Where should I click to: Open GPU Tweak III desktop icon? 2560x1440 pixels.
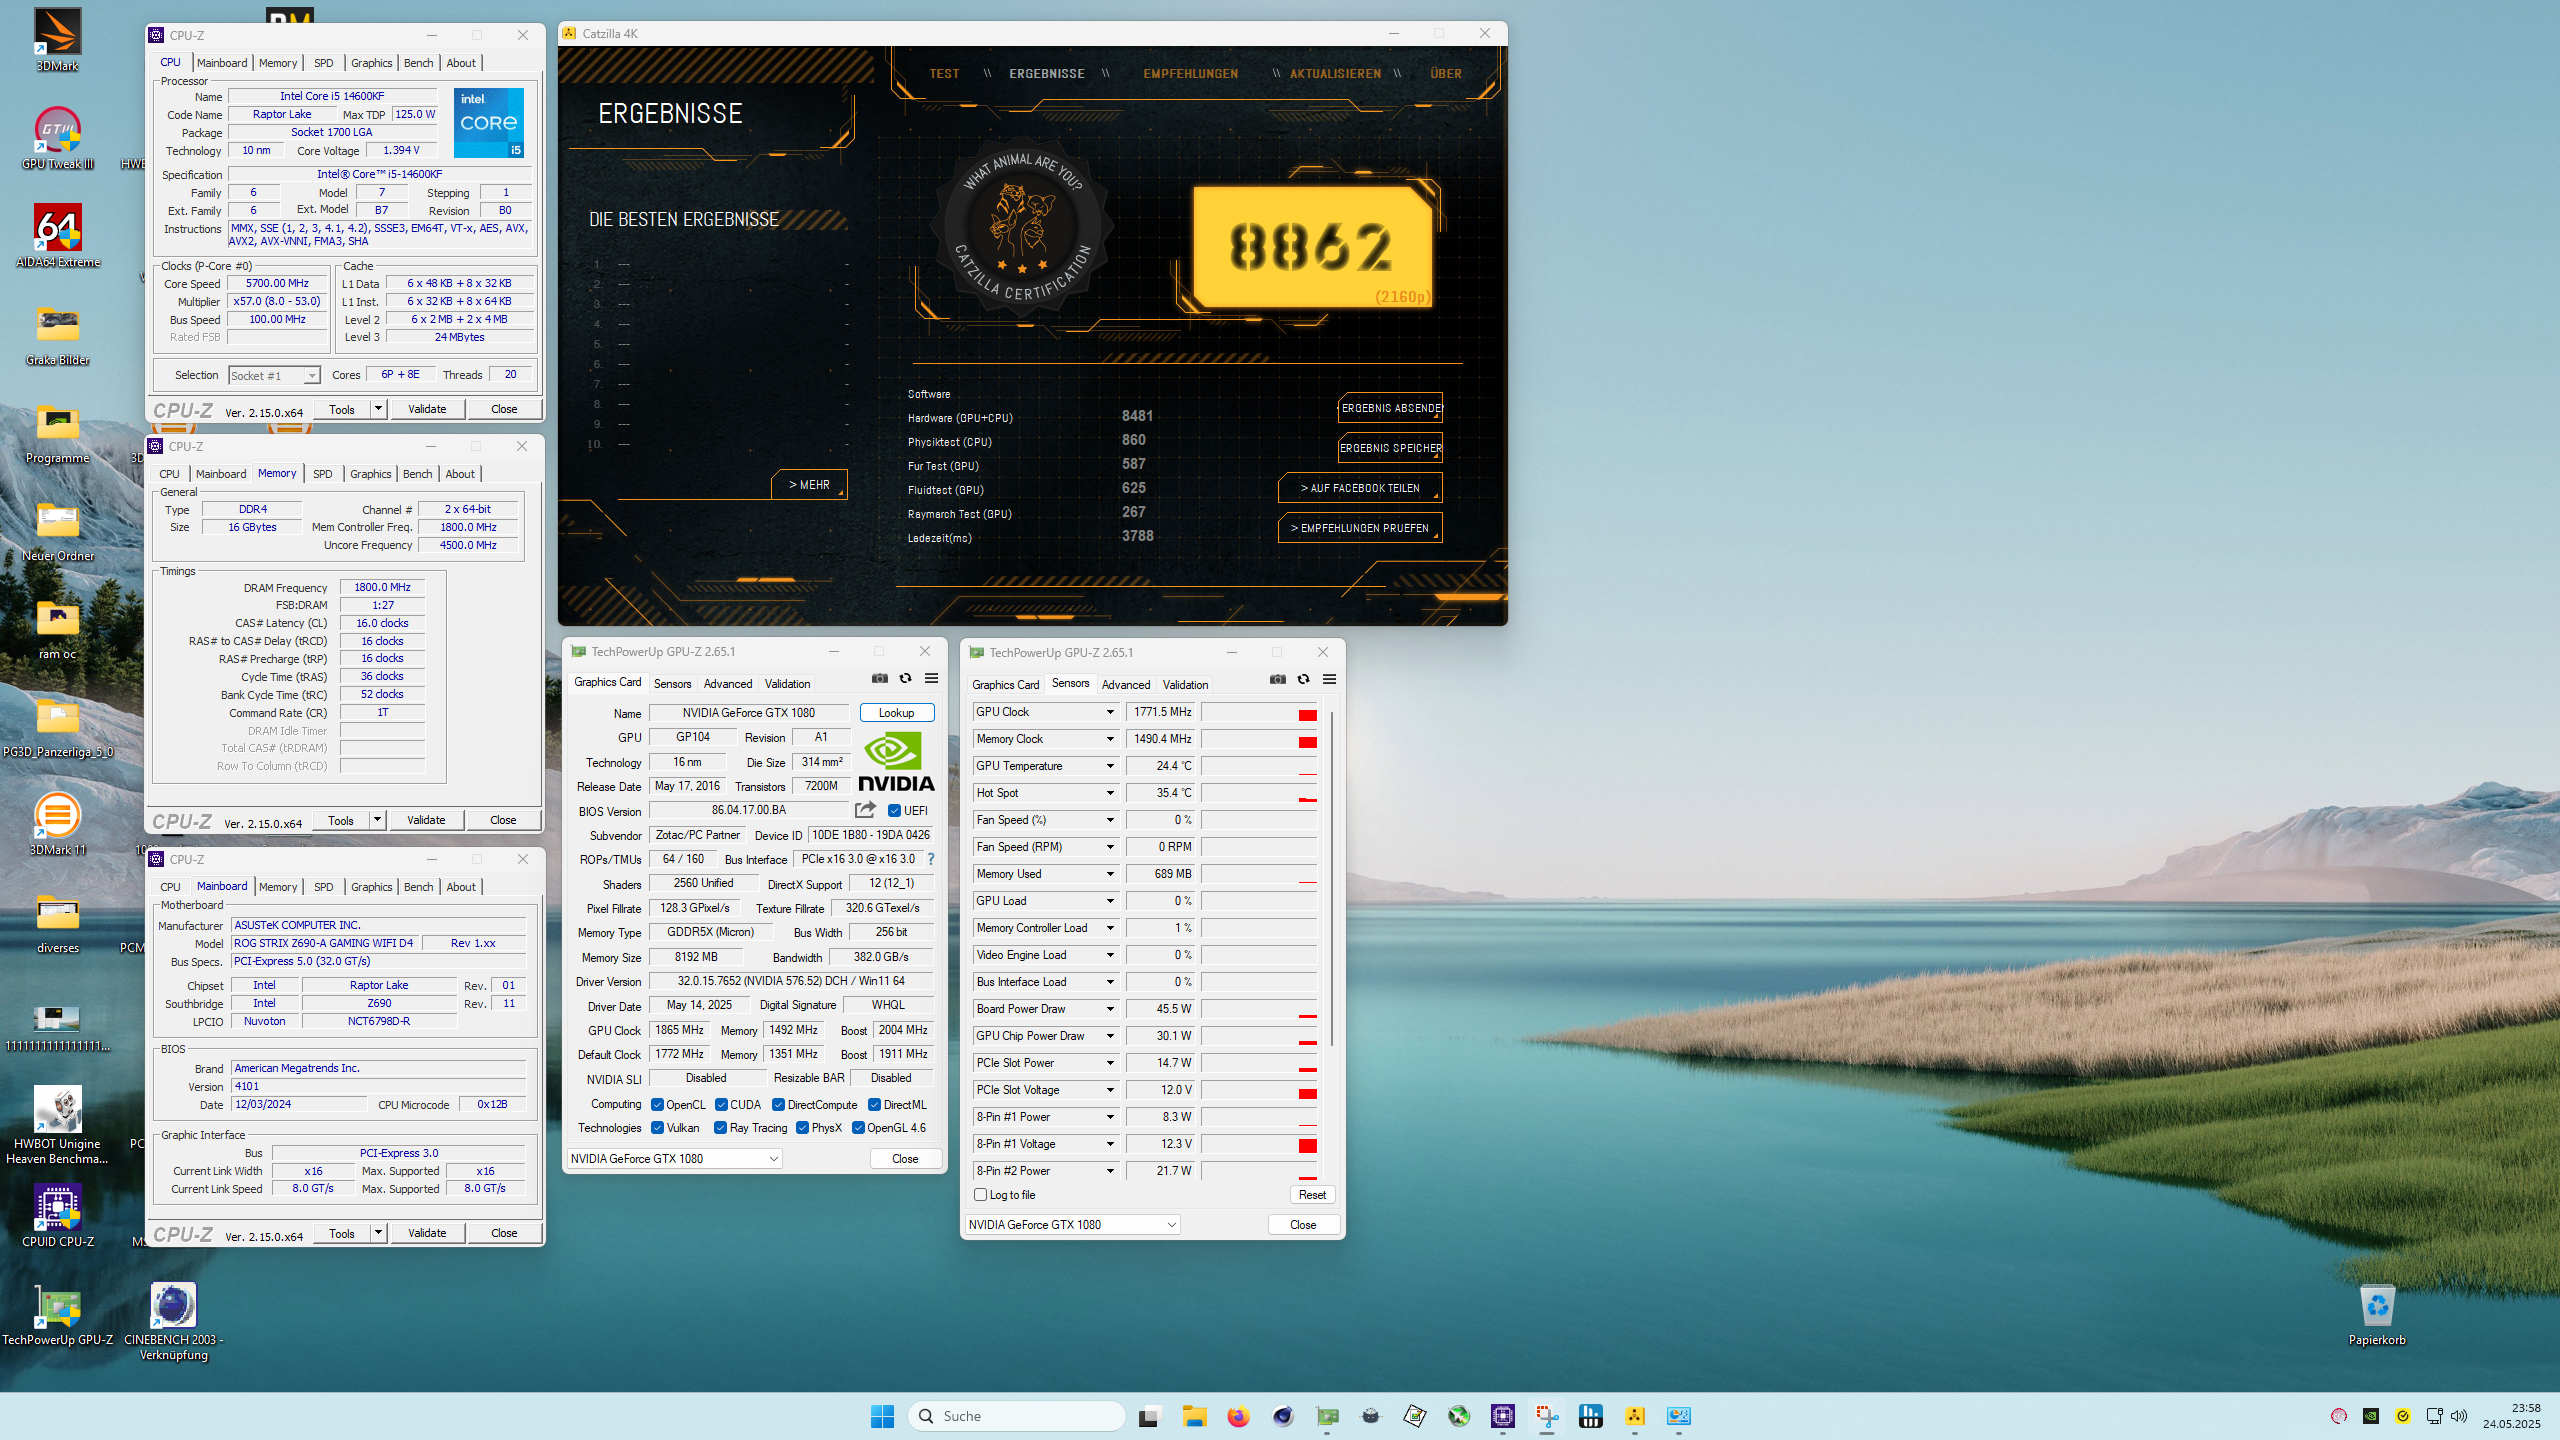(57, 138)
